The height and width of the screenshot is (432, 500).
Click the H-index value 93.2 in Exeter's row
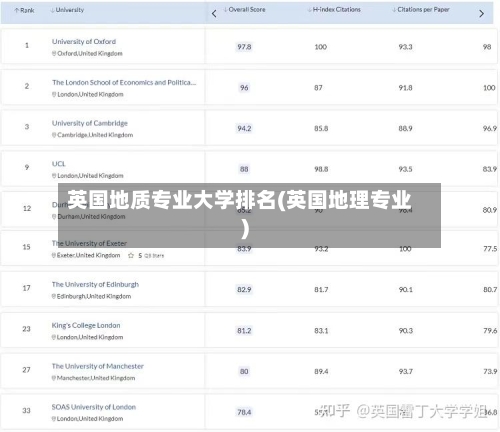pos(321,249)
